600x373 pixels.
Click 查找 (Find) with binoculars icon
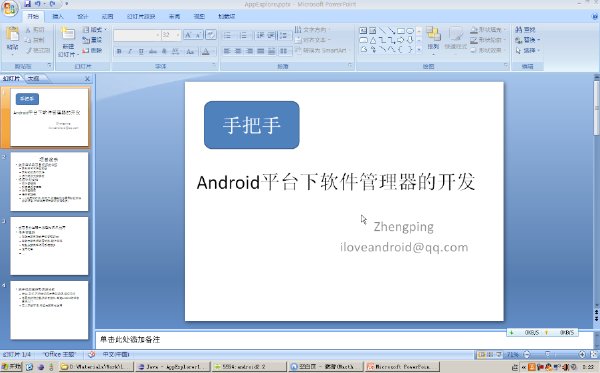point(525,29)
